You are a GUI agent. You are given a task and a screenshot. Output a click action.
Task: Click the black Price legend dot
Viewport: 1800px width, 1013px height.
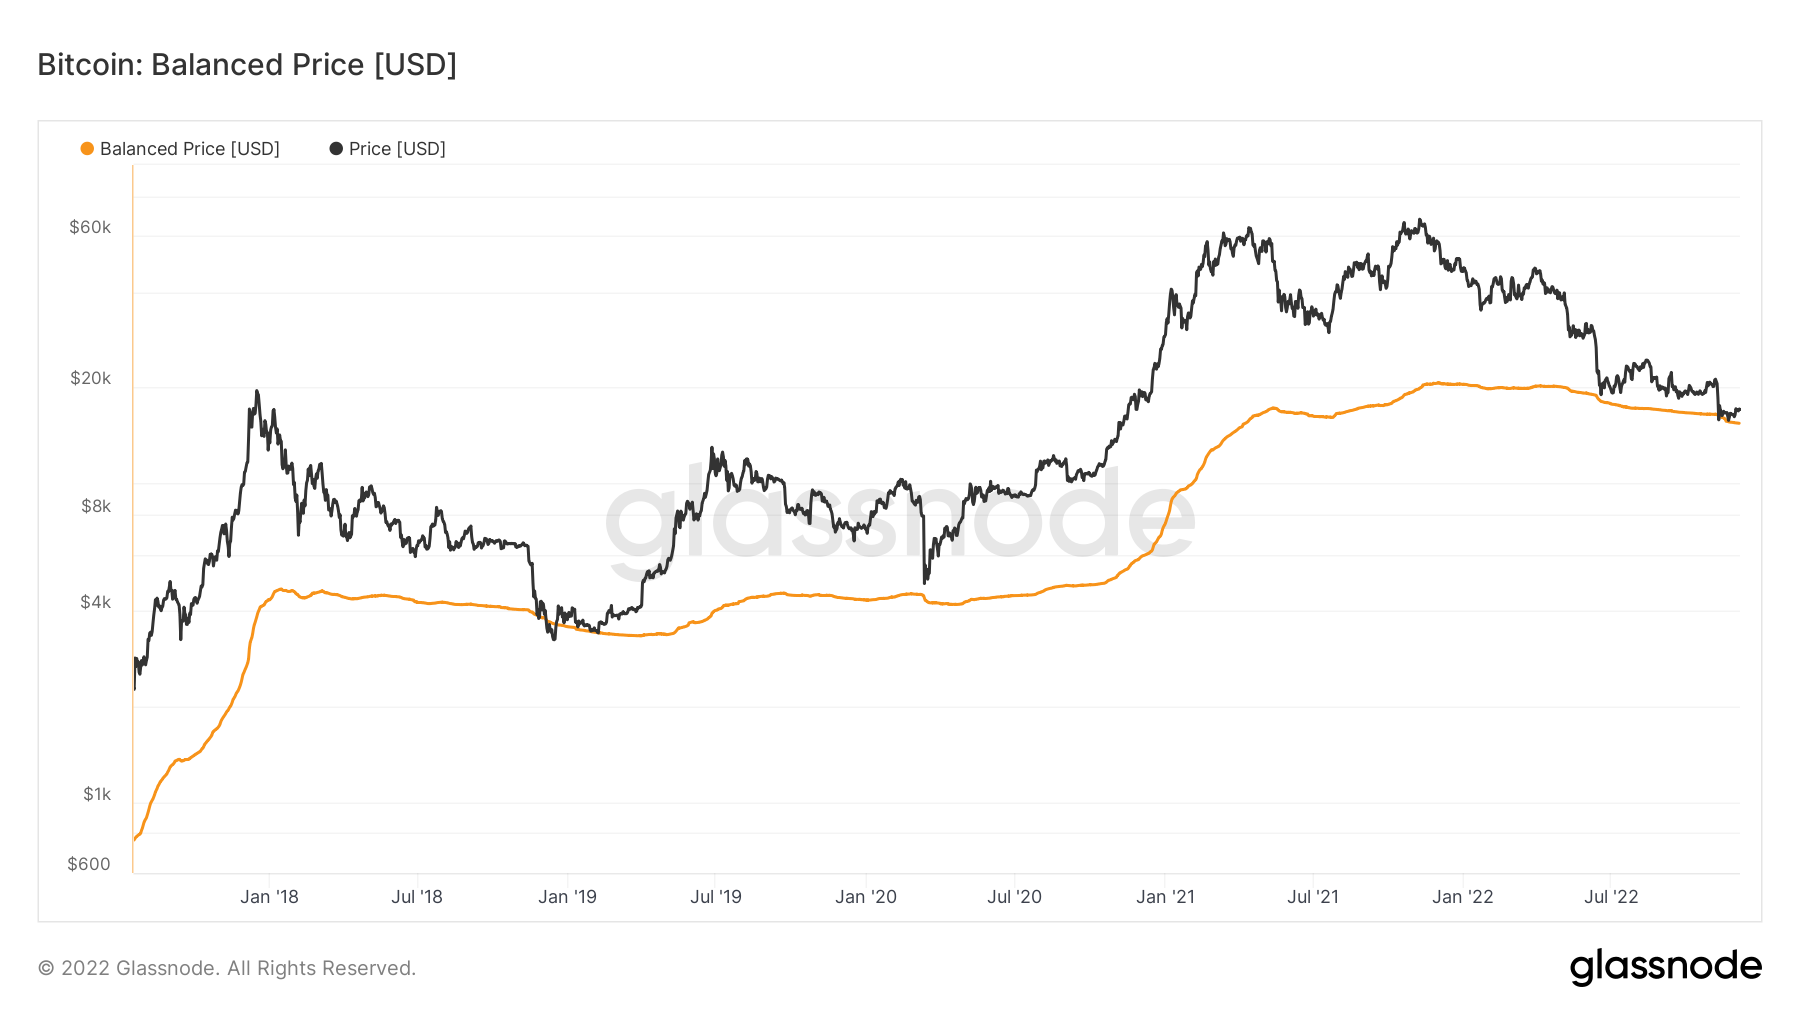tap(336, 149)
